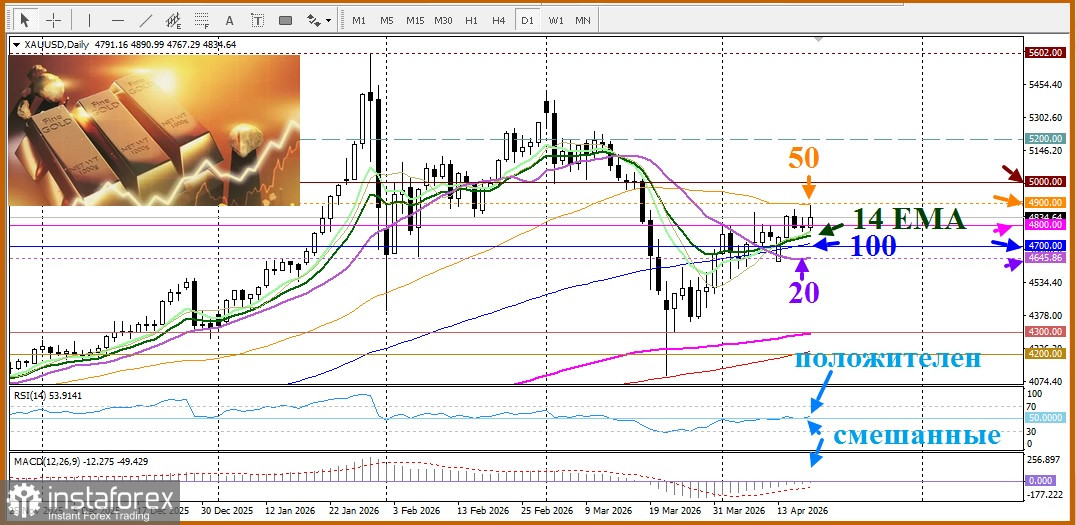Click the 30 Dec 2025 date label
Image resolution: width=1076 pixels, height=525 pixels.
point(226,512)
